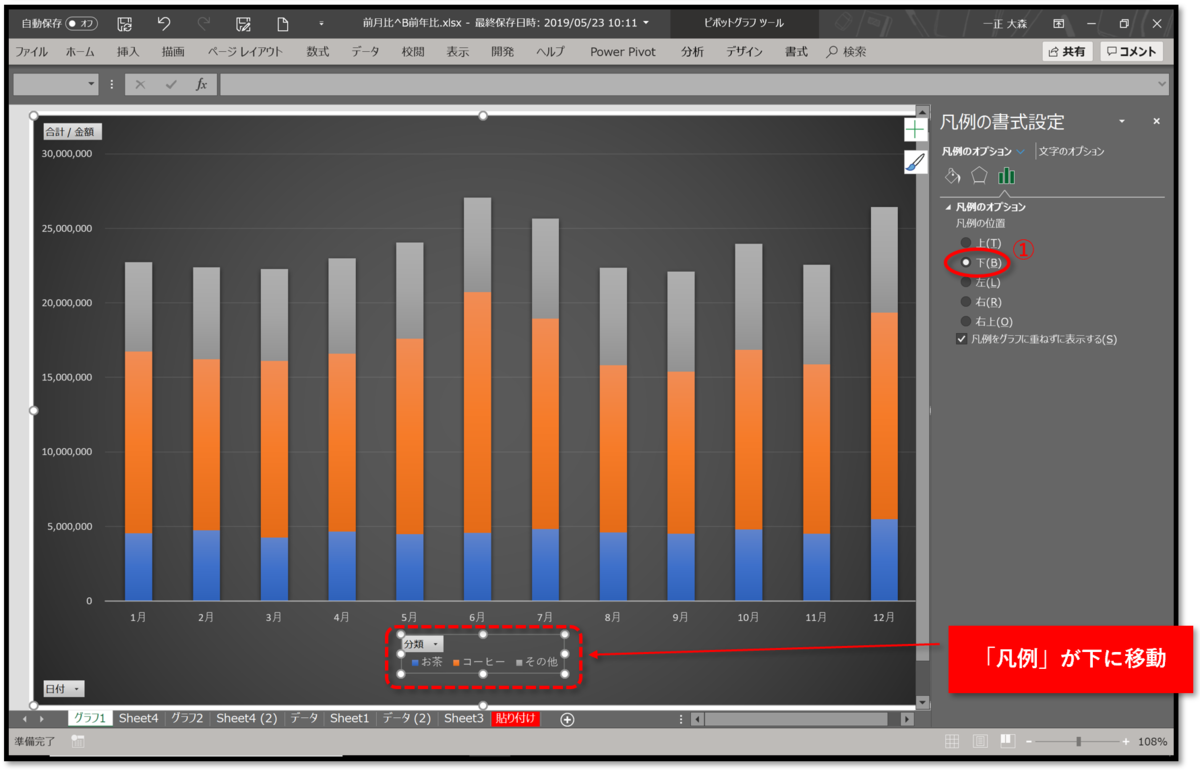Switch to Page Layout view in status bar
This screenshot has width=1200, height=770.
980,742
